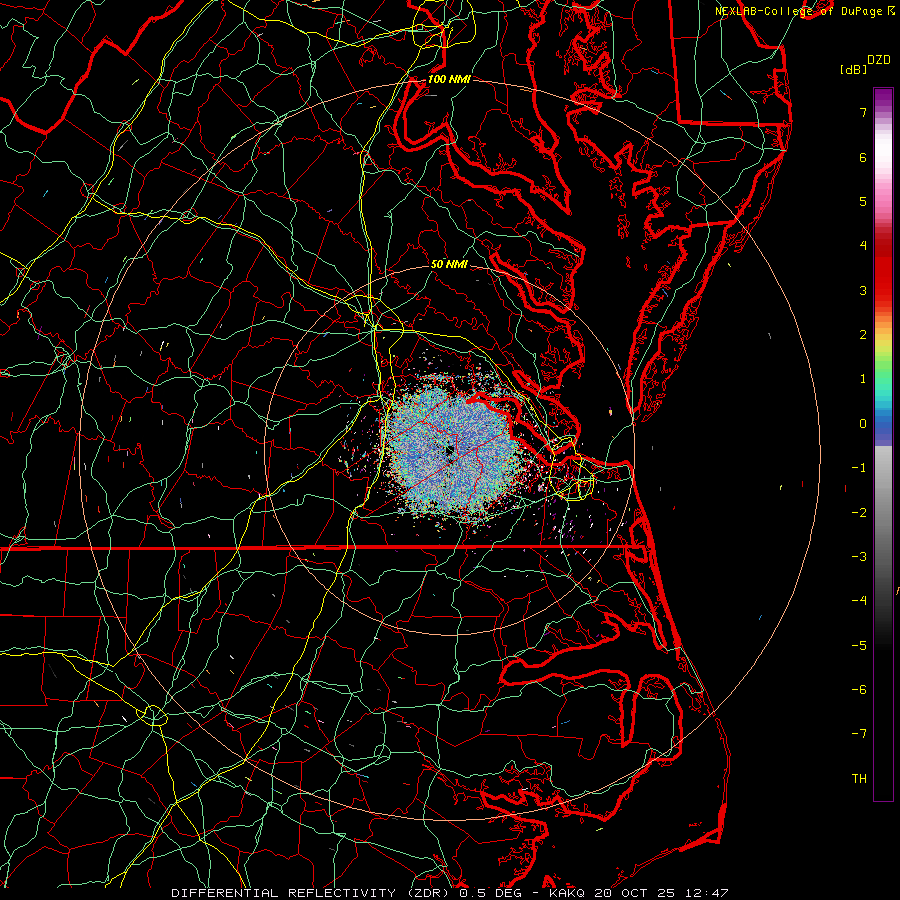Click the -1 dB scale label
This screenshot has height=900, width=900.
point(859,468)
